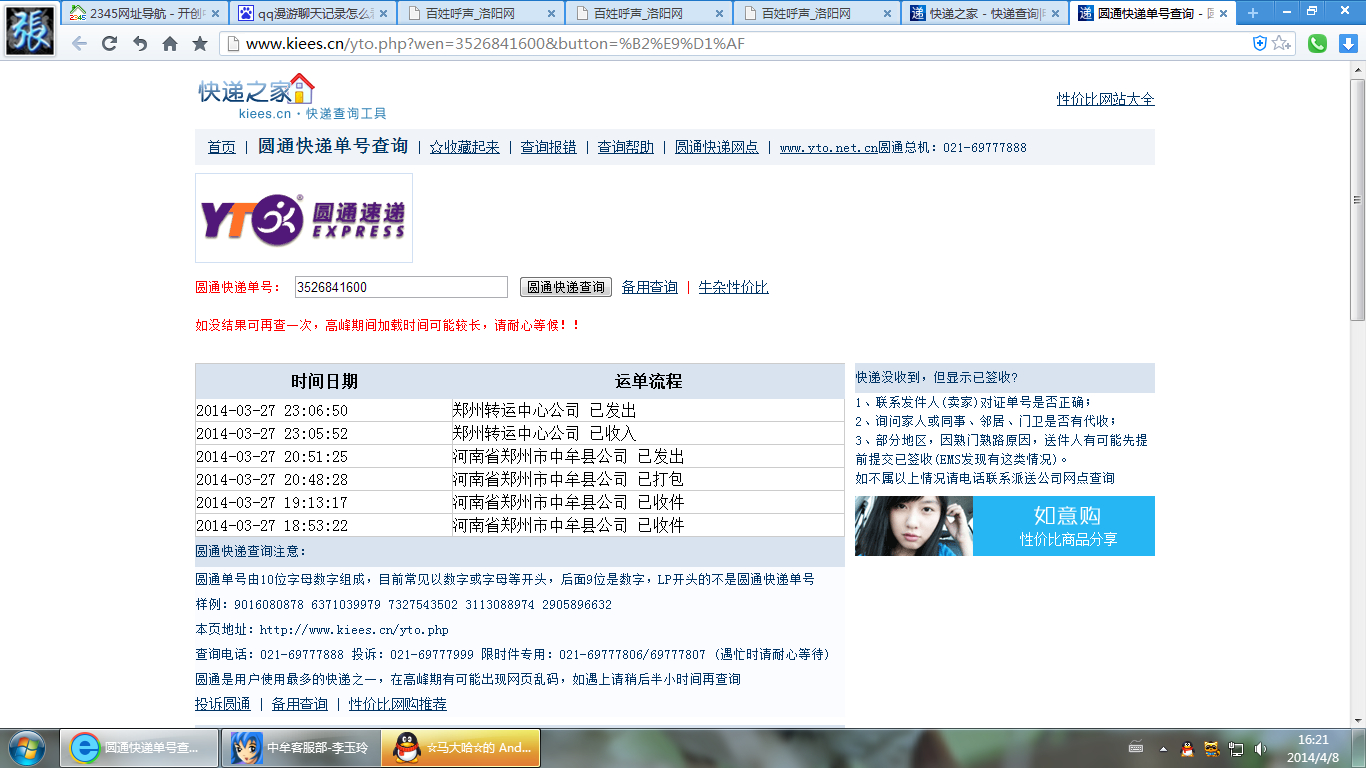The width and height of the screenshot is (1366, 768).
Task: Click the green phone icon
Action: click(x=1318, y=44)
